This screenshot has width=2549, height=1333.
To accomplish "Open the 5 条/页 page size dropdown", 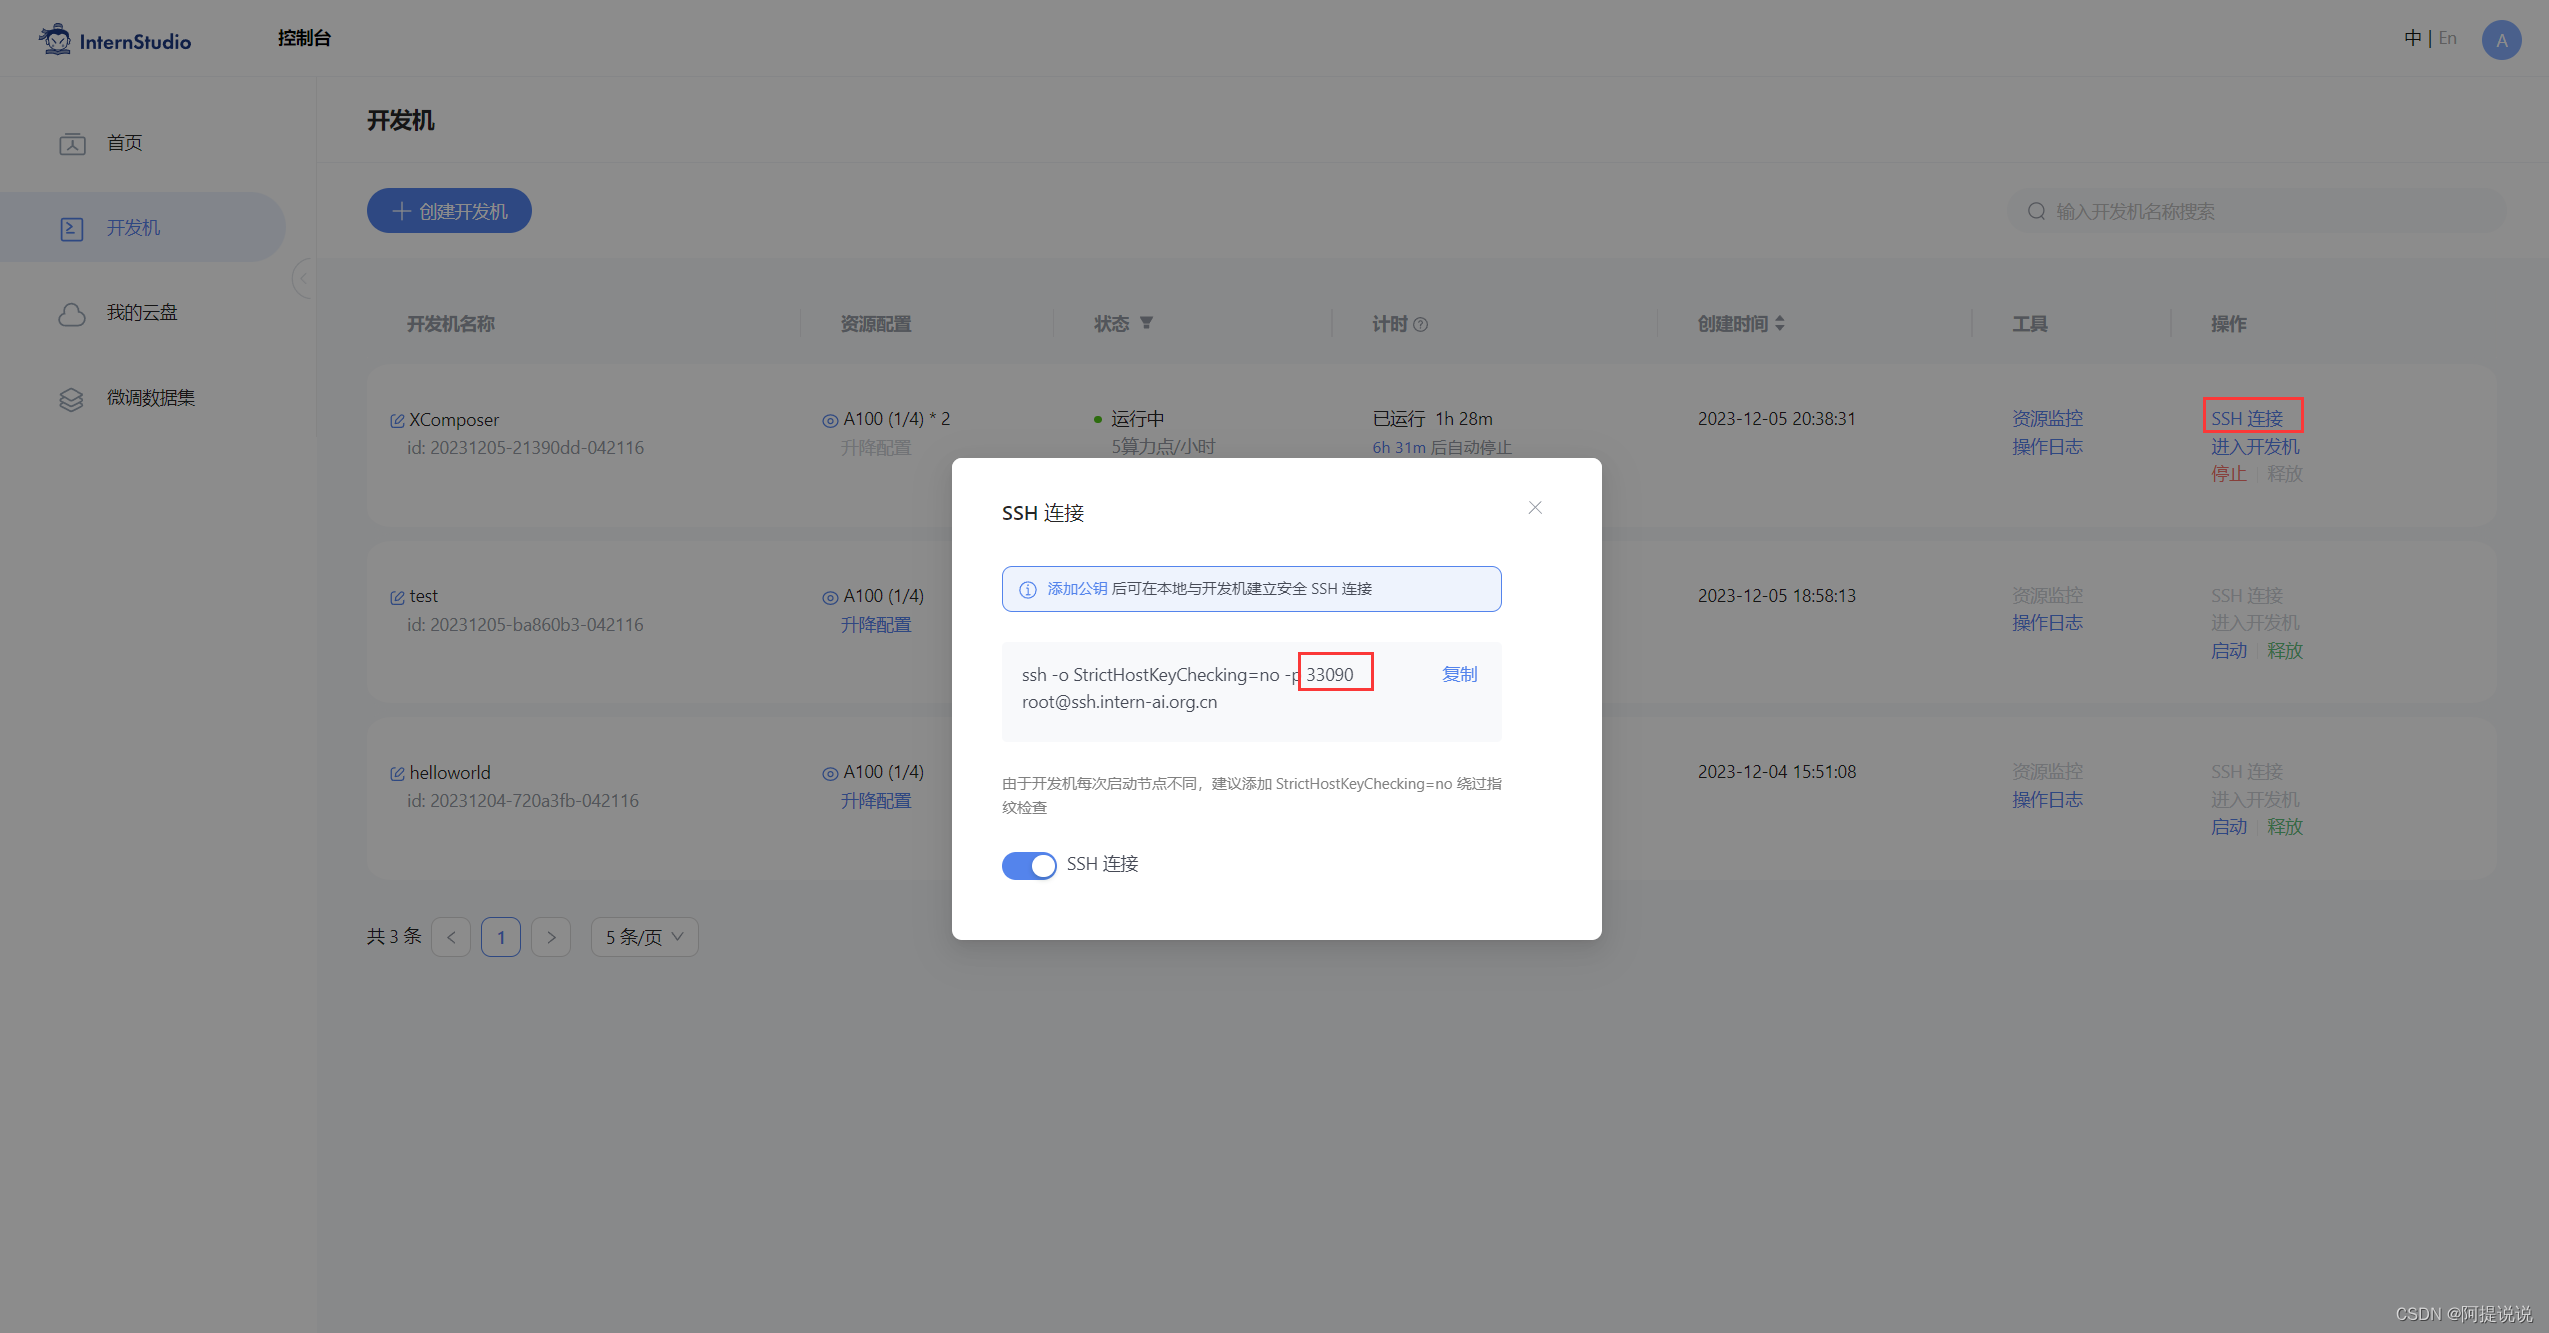I will [644, 937].
